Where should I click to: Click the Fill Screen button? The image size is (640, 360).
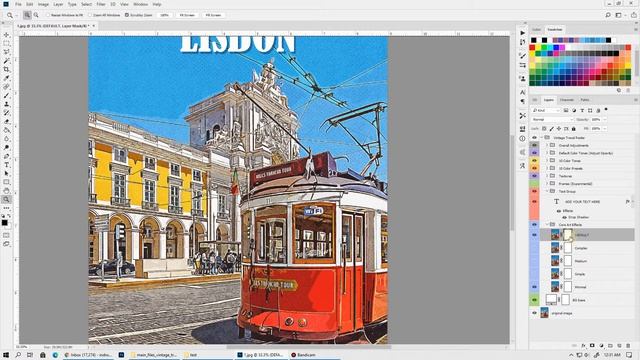point(213,15)
